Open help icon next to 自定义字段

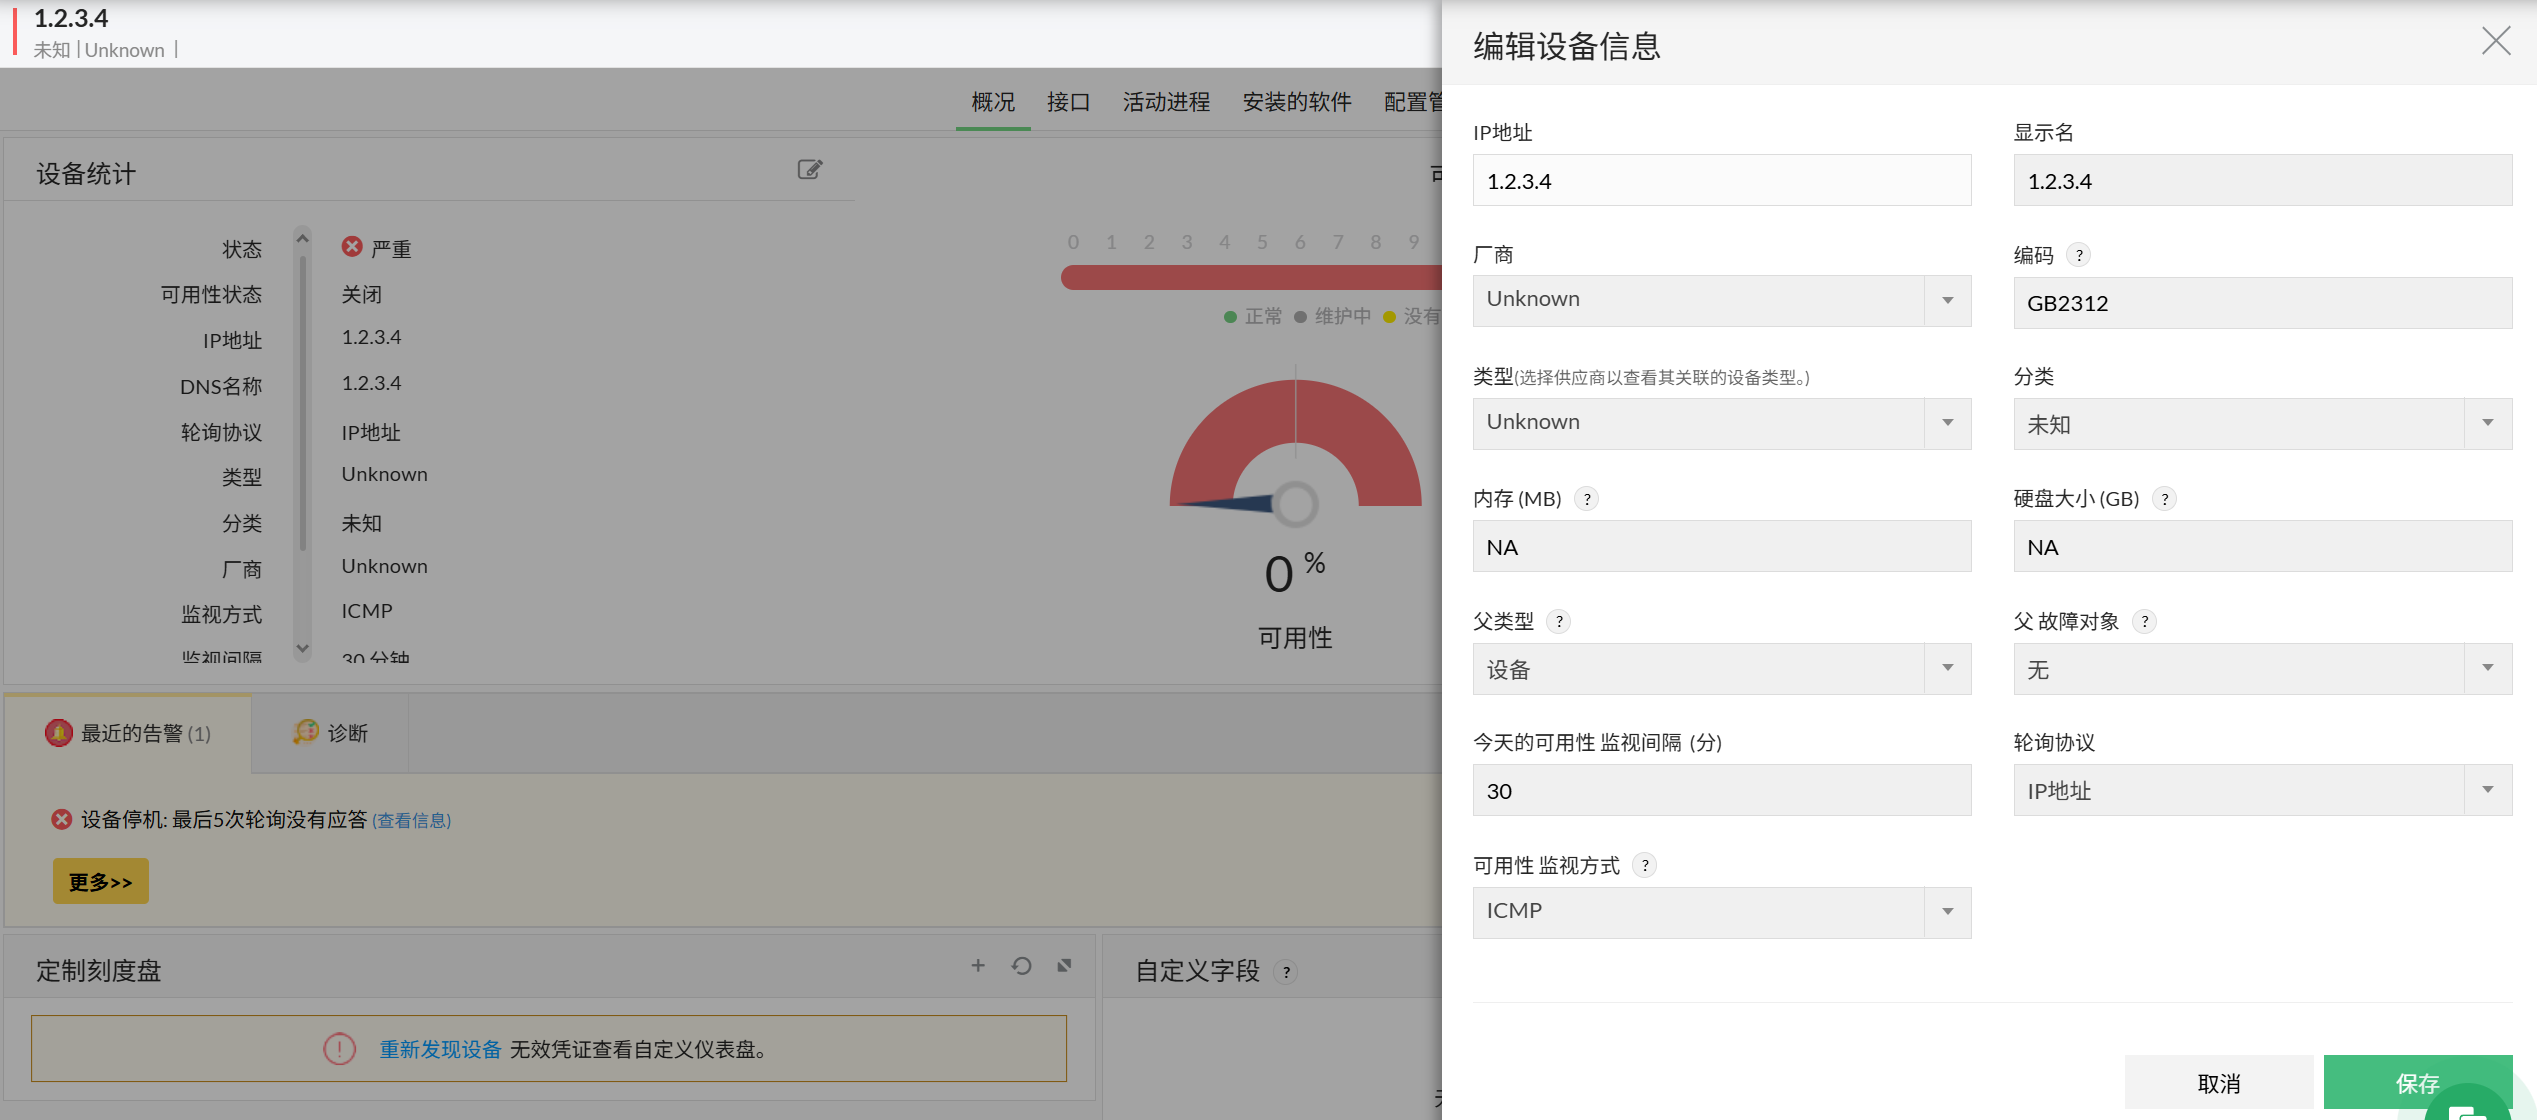(x=1286, y=972)
